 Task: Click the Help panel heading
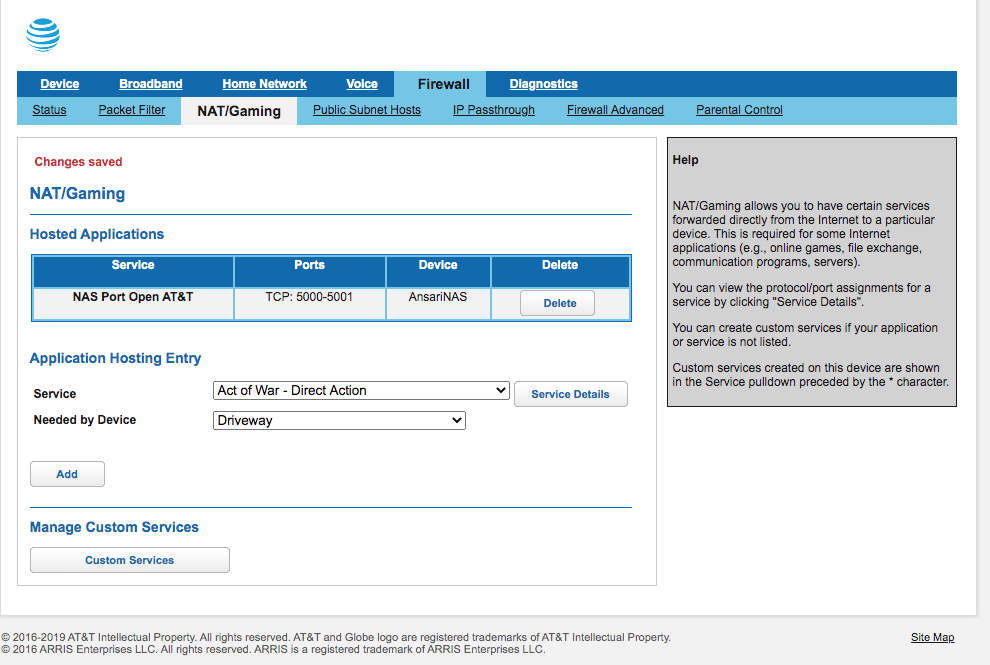pyautogui.click(x=685, y=160)
